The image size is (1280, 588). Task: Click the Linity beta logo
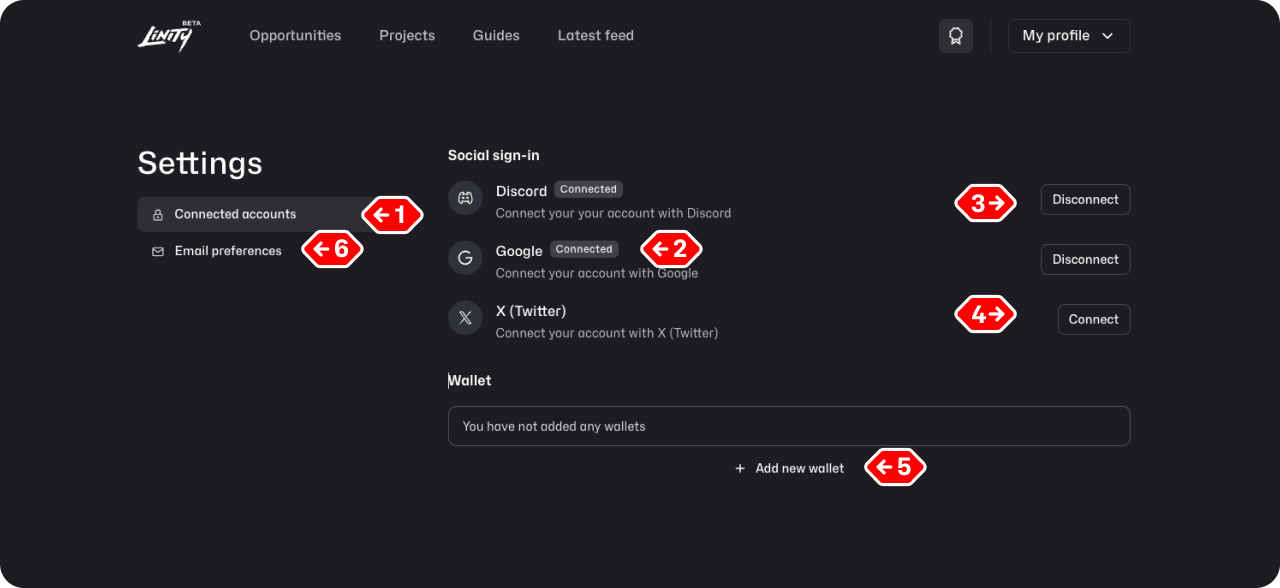[x=164, y=36]
